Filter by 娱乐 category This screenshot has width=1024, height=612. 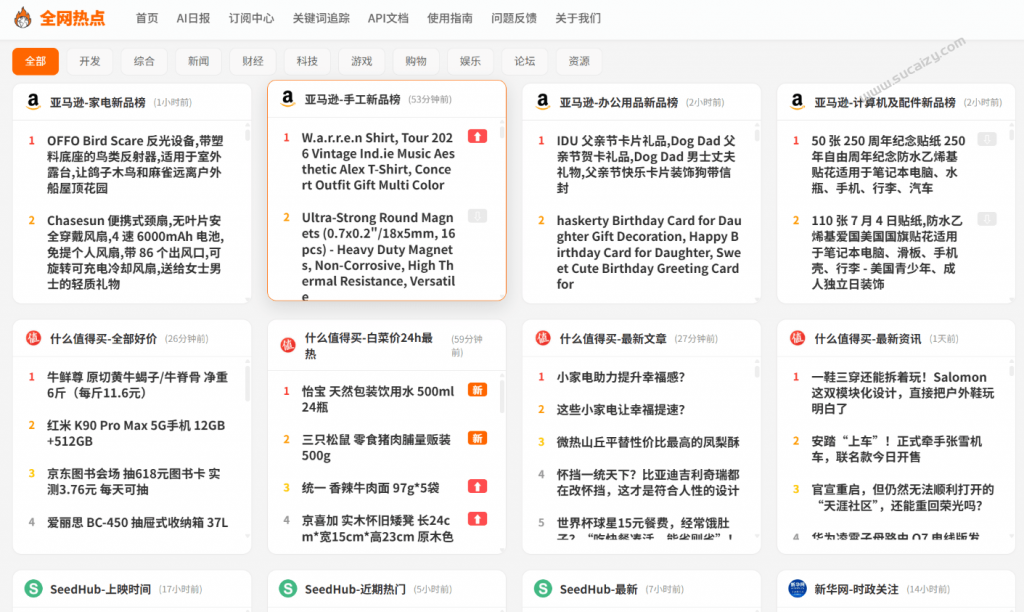point(470,61)
